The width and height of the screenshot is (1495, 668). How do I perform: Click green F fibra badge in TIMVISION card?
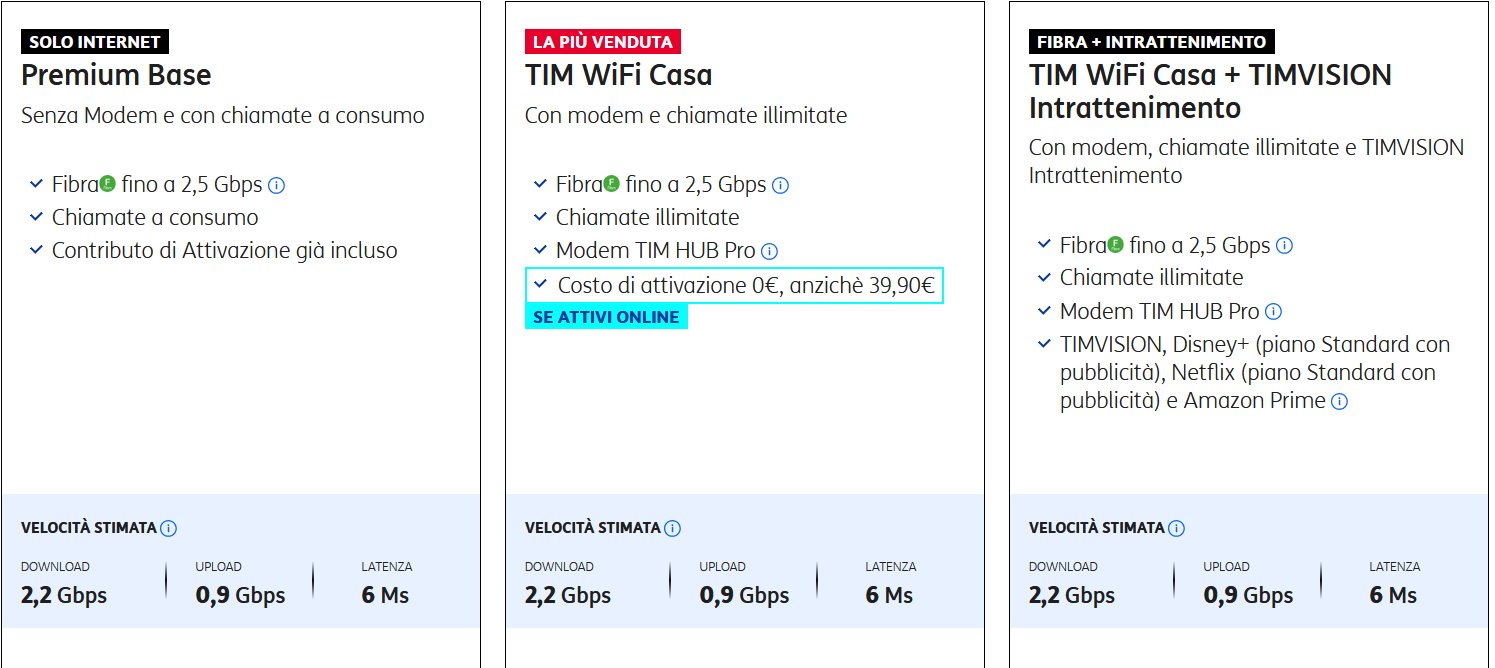point(1116,243)
